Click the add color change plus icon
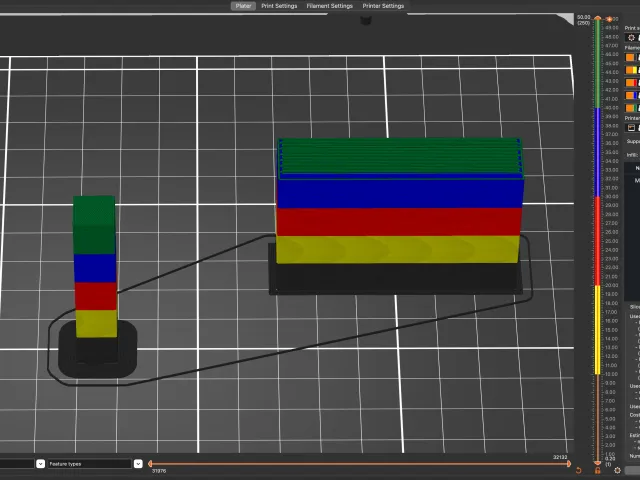 click(x=609, y=19)
